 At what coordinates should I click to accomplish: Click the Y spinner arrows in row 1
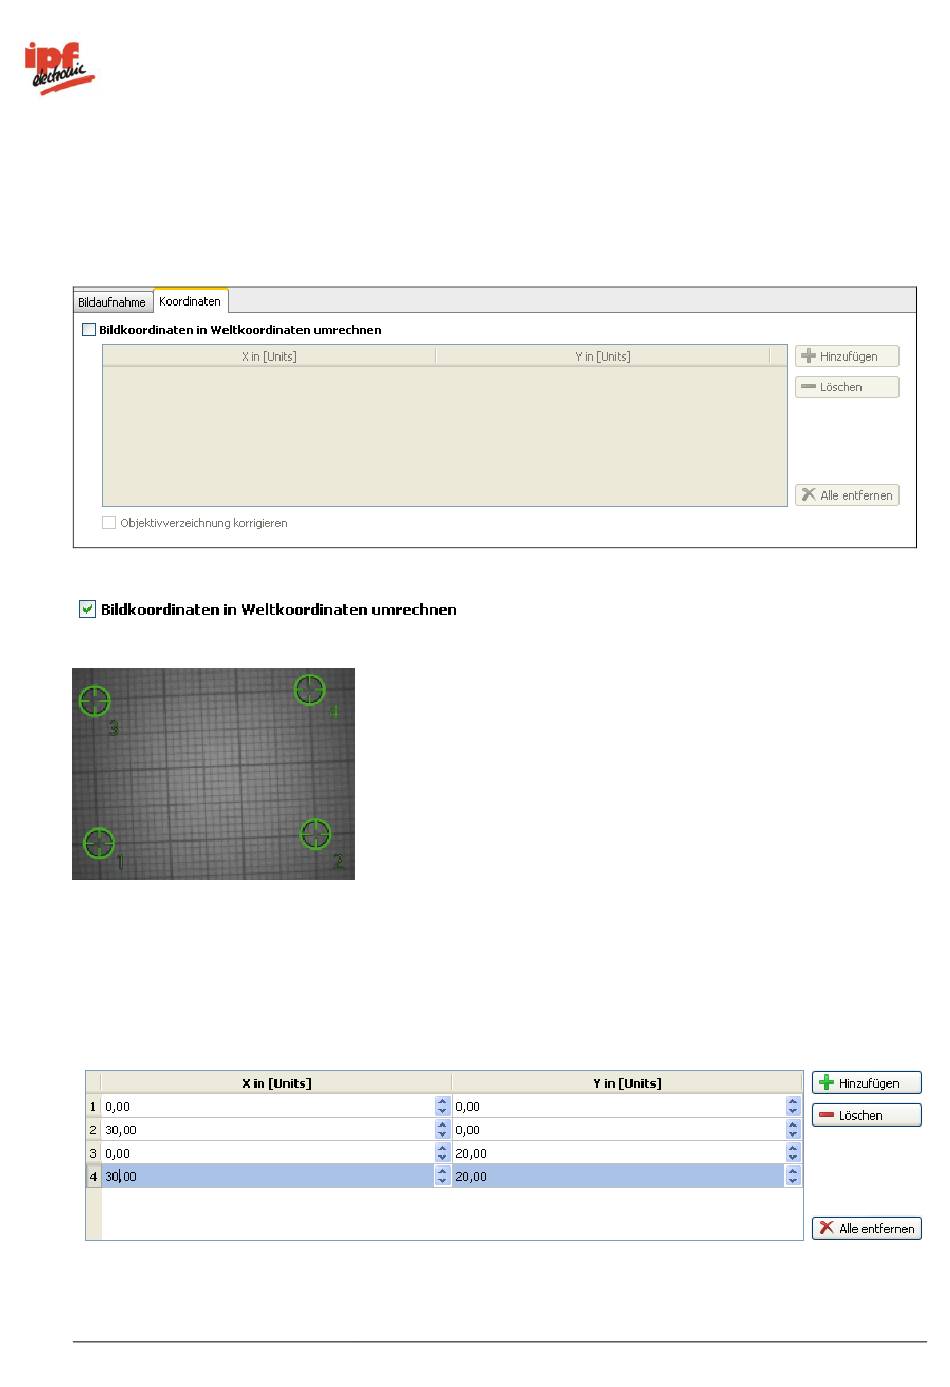click(793, 1106)
